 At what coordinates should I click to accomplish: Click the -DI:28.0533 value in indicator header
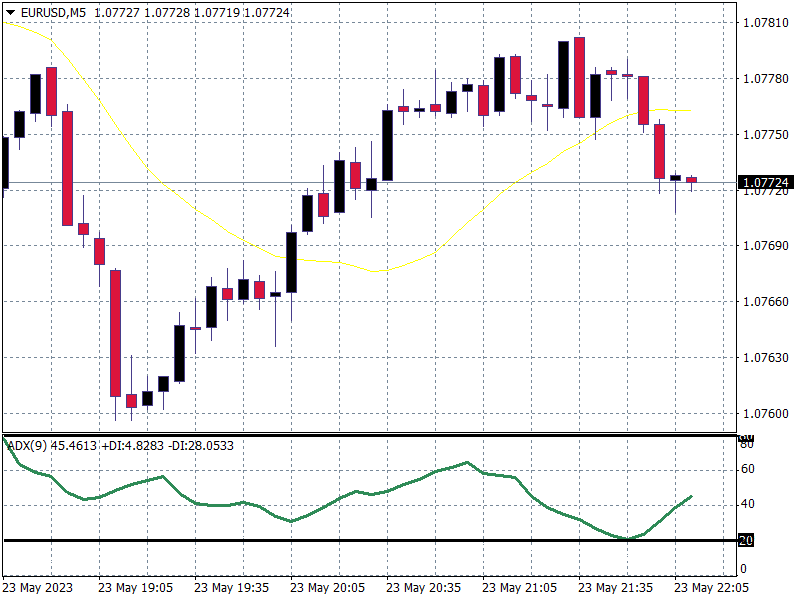click(x=200, y=445)
